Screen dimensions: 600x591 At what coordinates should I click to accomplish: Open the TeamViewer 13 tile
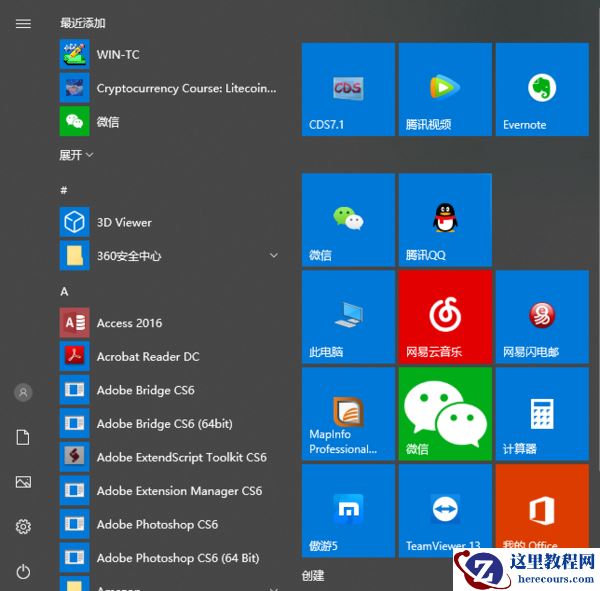tap(445, 511)
